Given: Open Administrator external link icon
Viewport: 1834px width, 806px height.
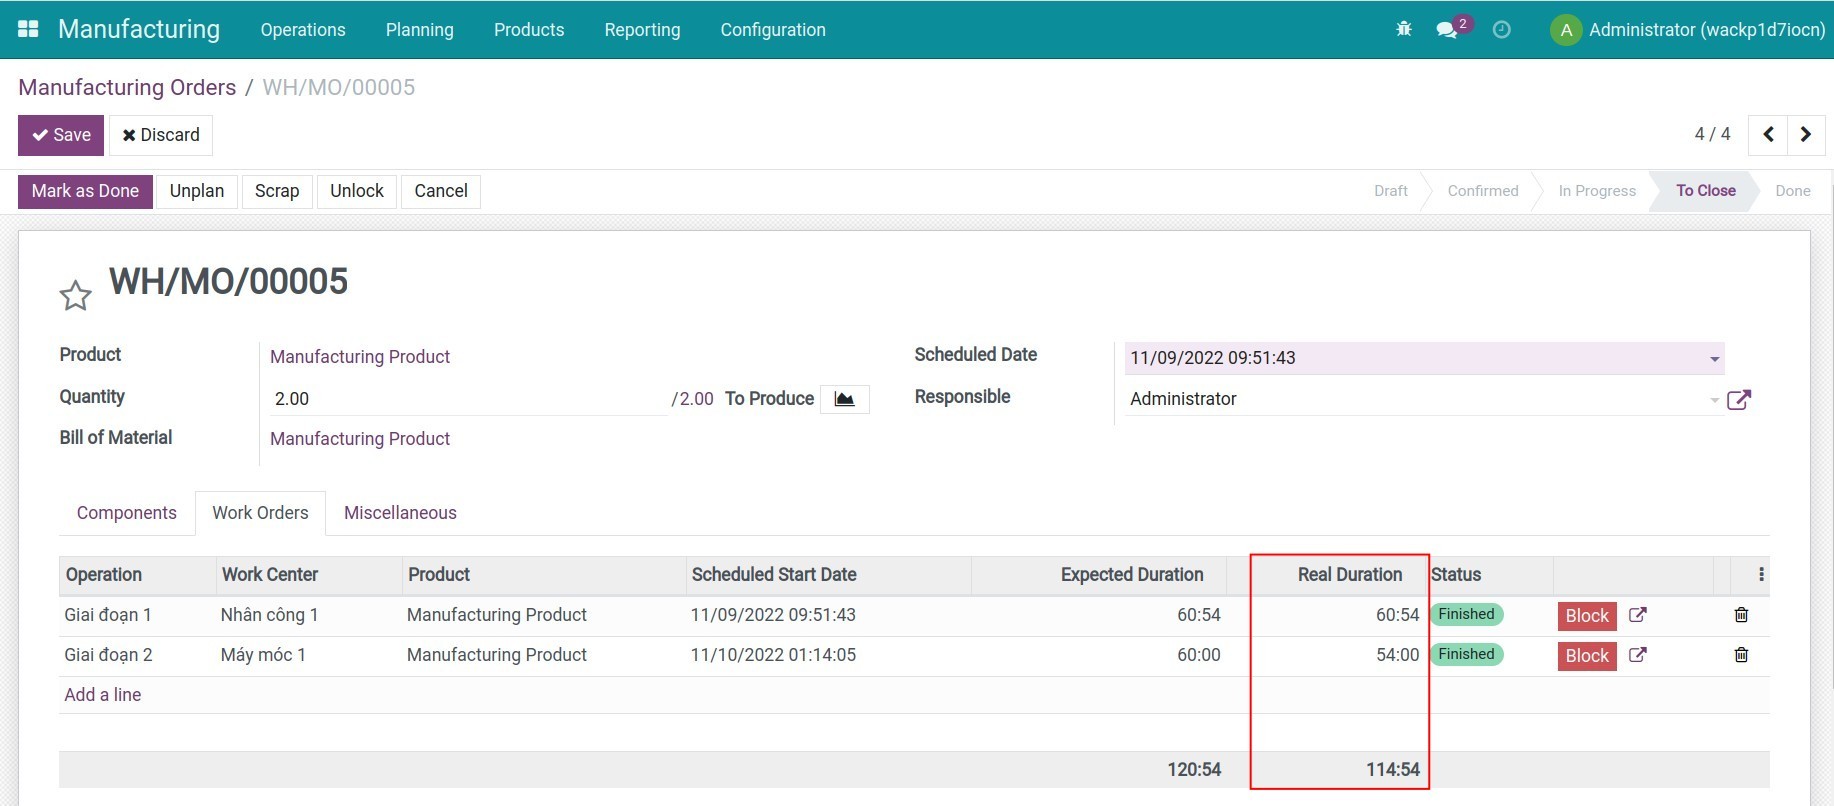Looking at the screenshot, I should pos(1739,400).
